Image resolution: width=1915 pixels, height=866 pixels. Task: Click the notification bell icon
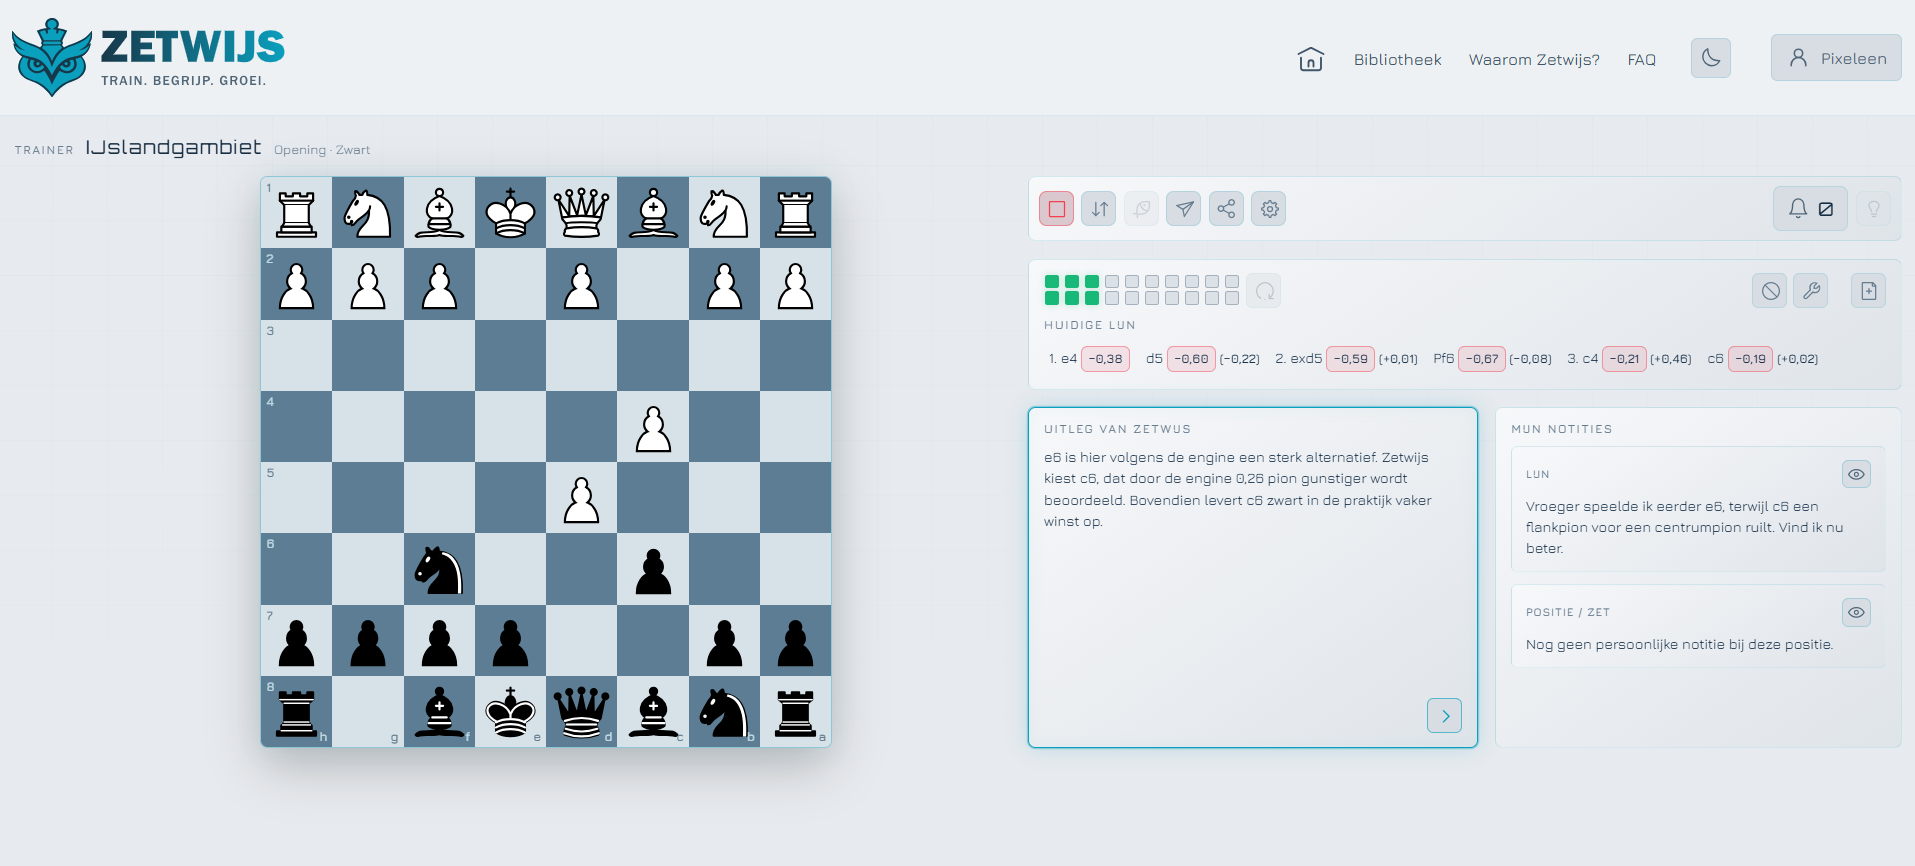(x=1797, y=208)
